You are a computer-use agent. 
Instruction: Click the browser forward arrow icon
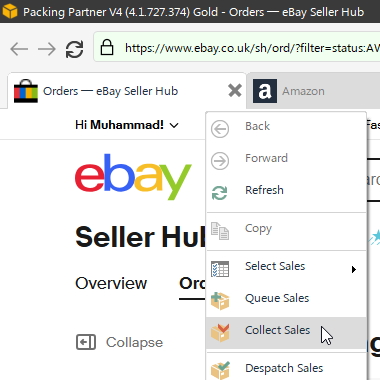(x=47, y=49)
